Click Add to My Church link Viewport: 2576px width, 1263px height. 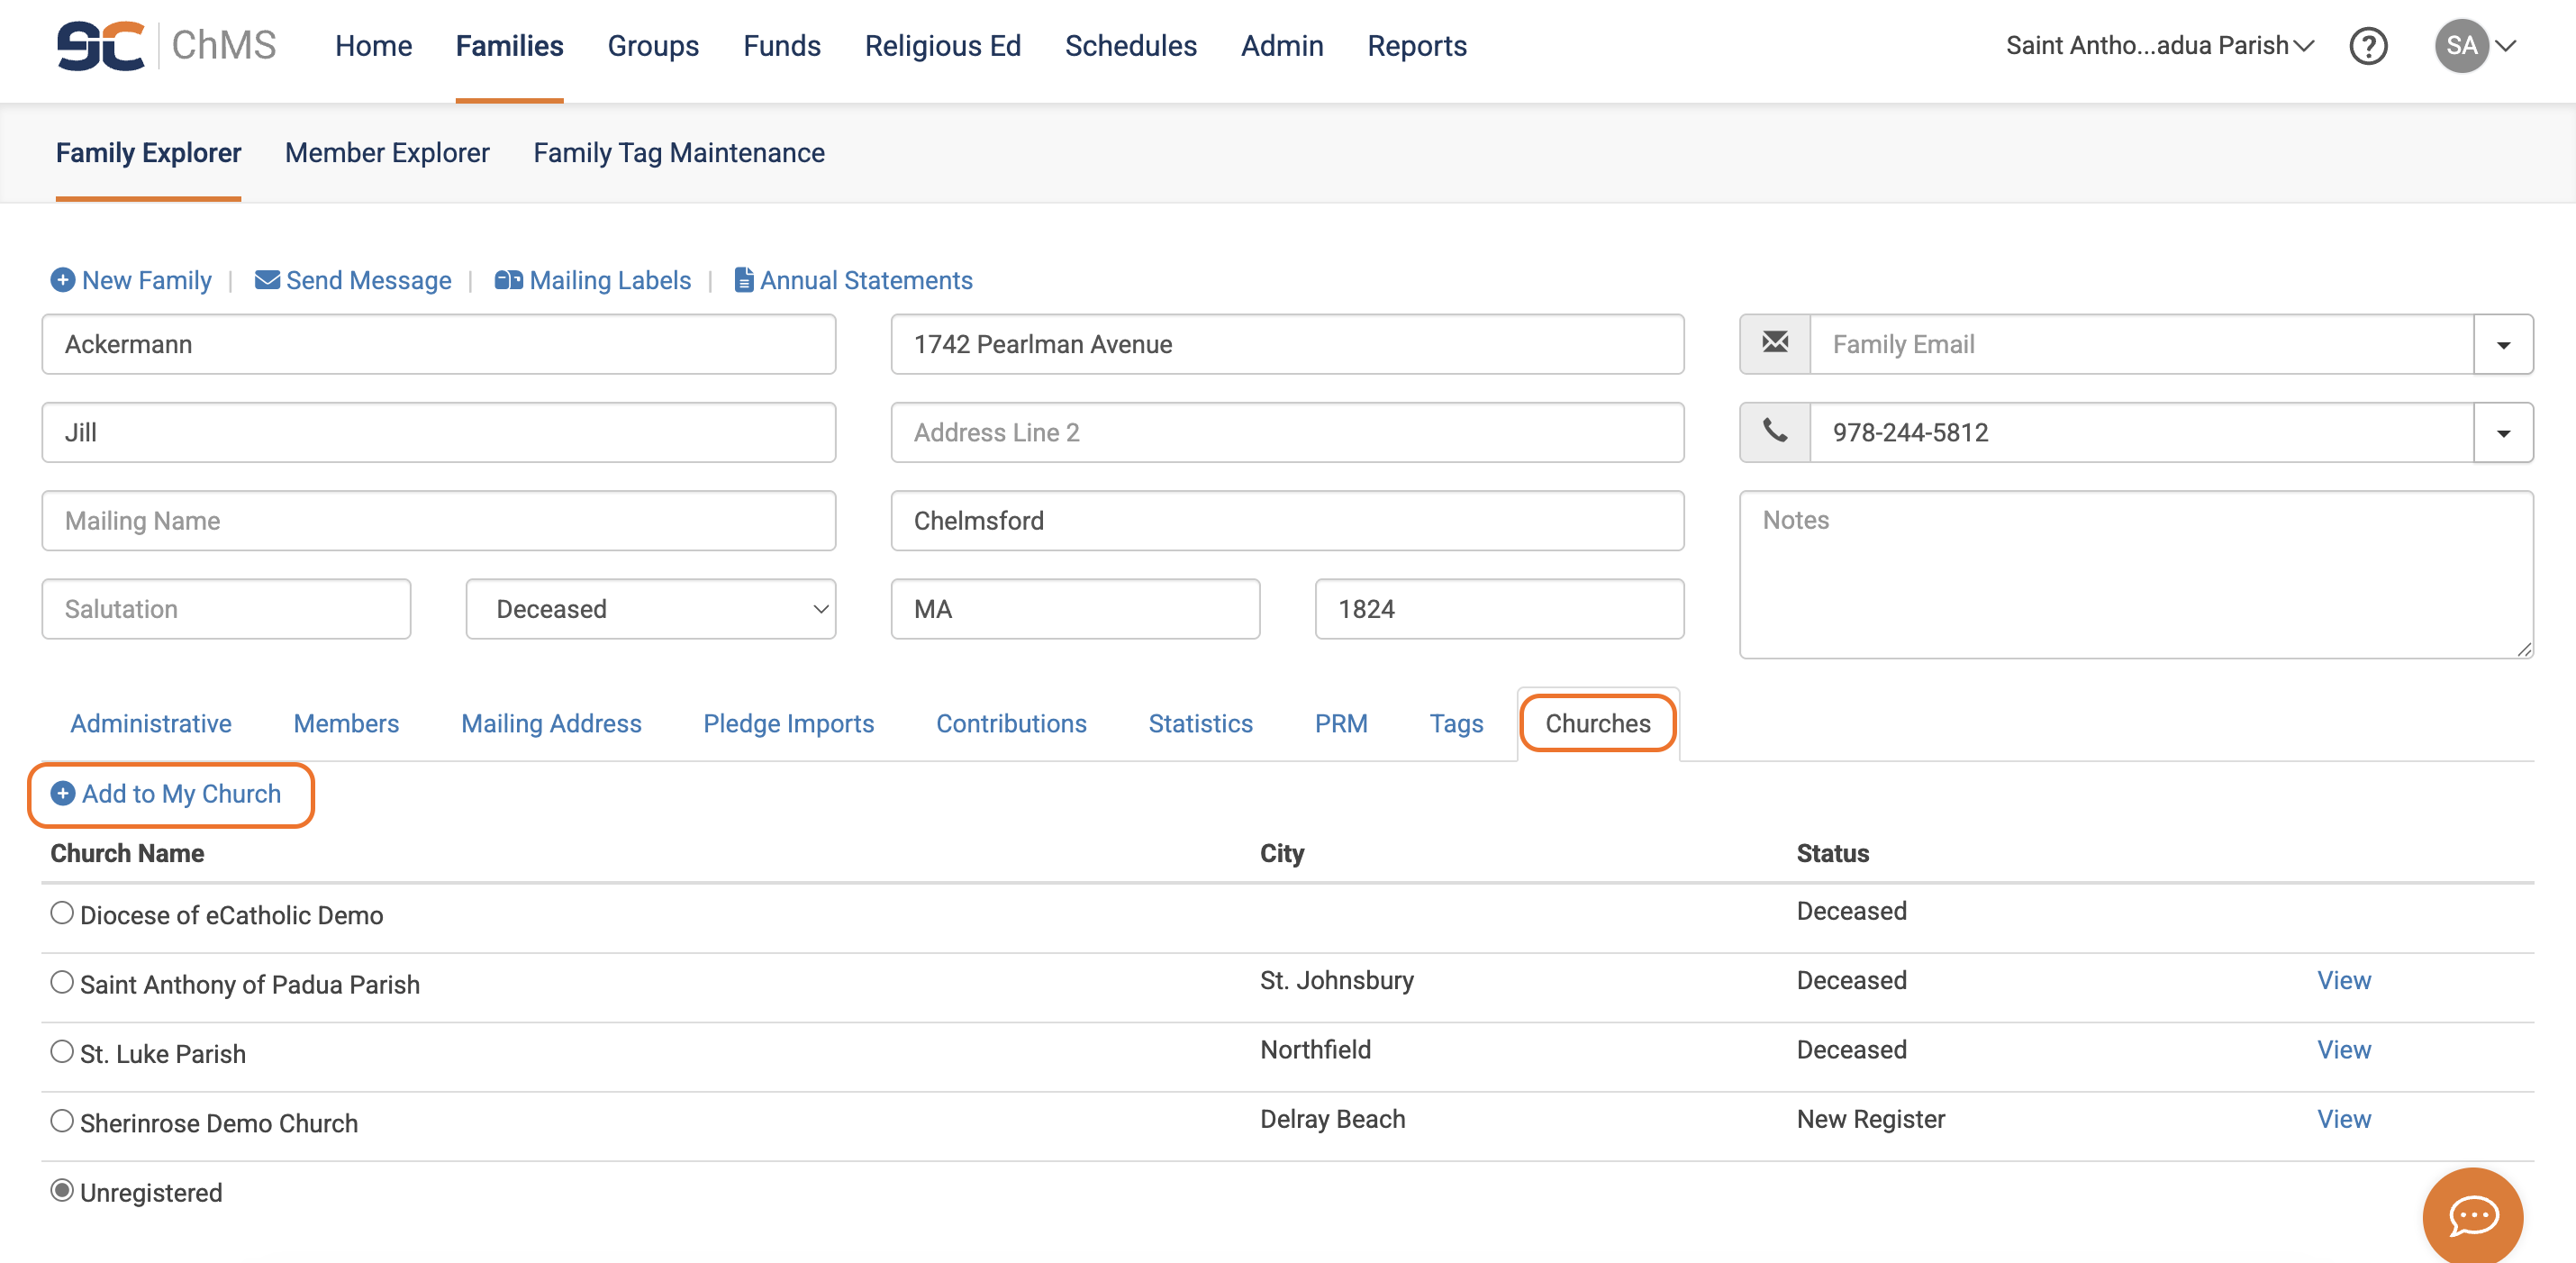tap(180, 794)
